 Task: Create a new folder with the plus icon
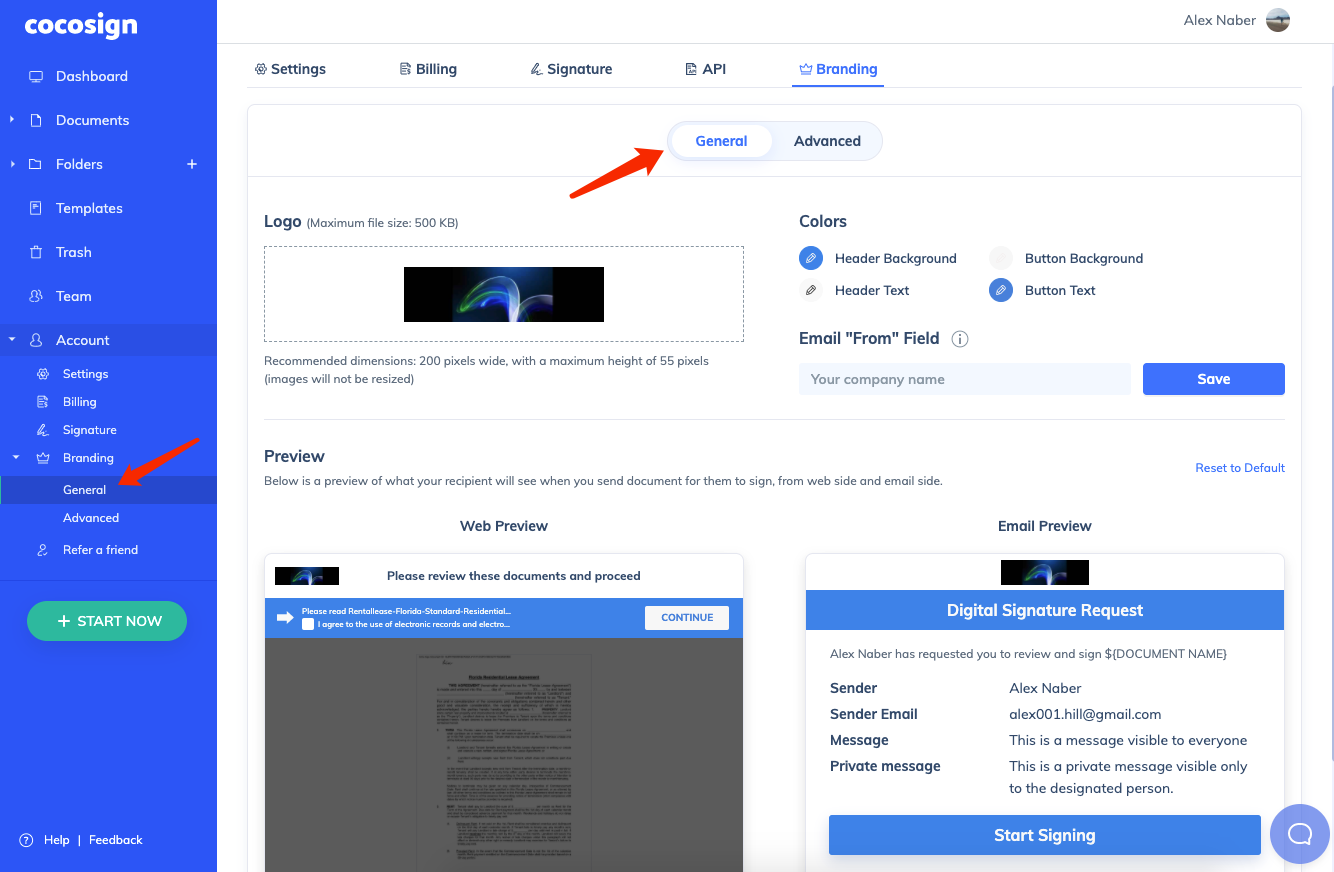click(x=191, y=164)
